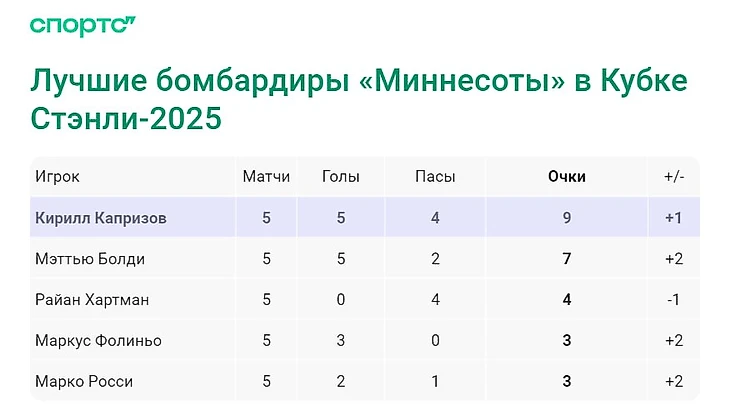The height and width of the screenshot is (416, 730).
Task: Click Болди's points value 7
Action: tap(566, 259)
